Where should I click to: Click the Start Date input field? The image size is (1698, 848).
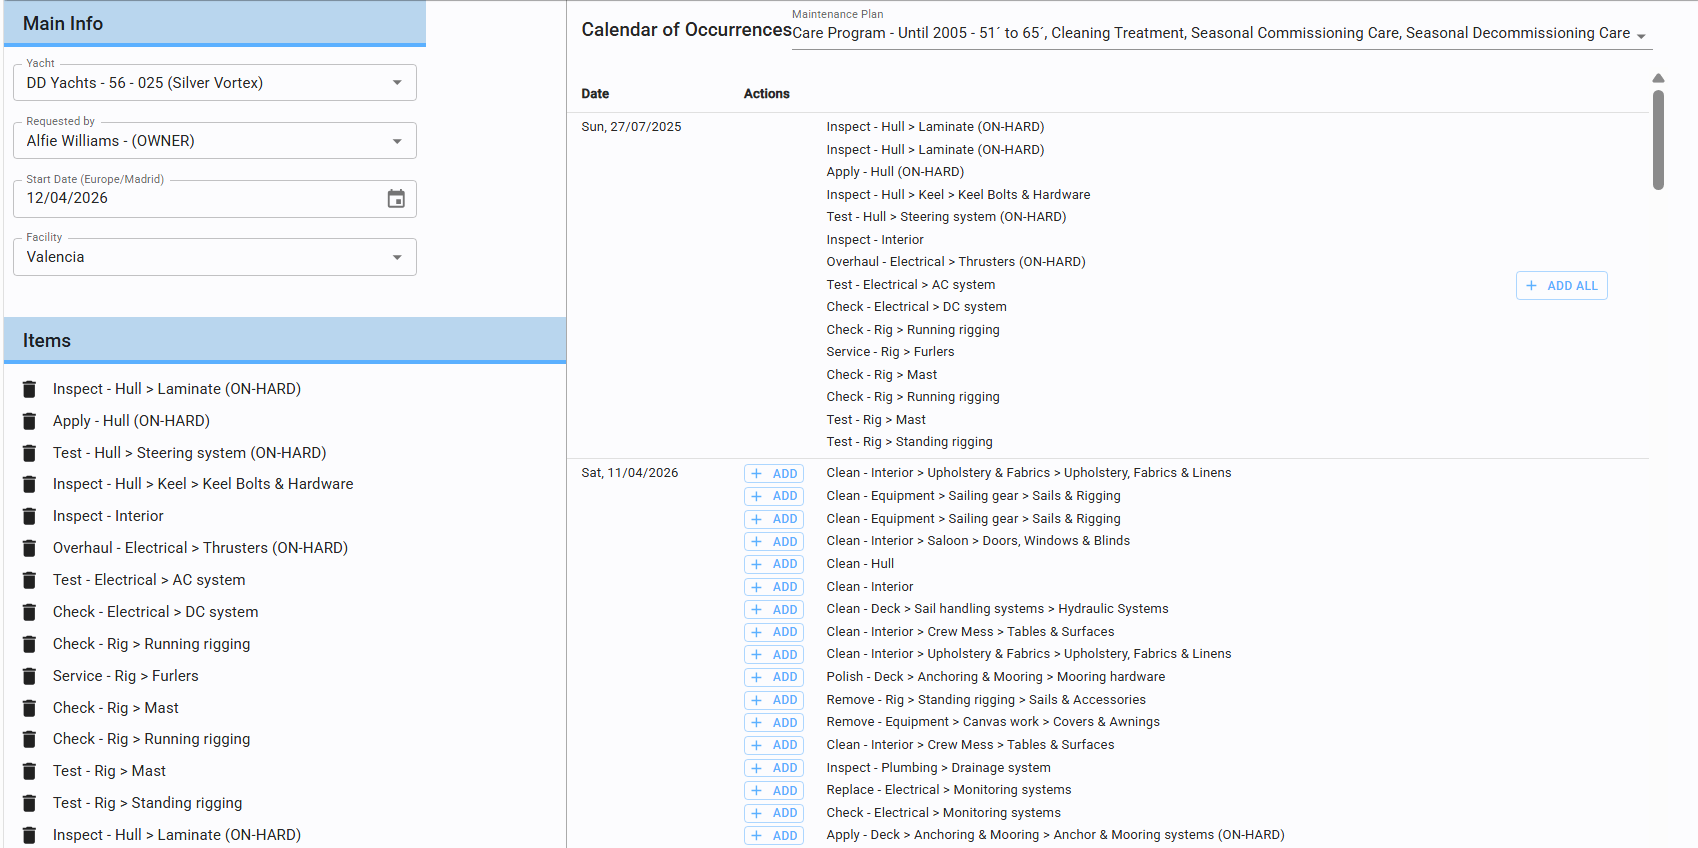pos(200,199)
